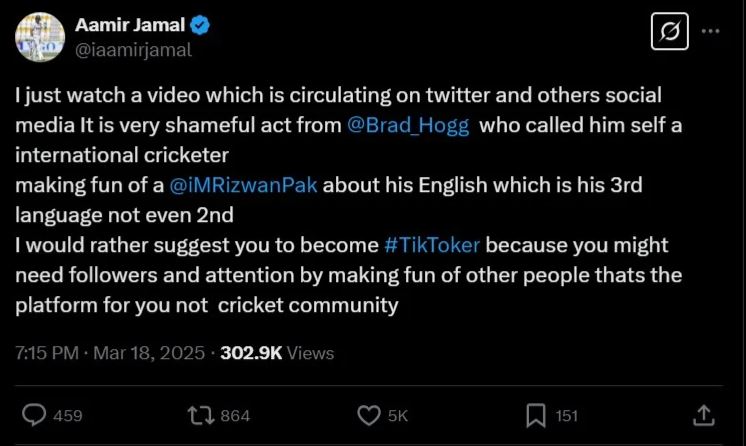746x446 pixels.
Task: Click the share upload arrow icon
Action: (x=703, y=414)
